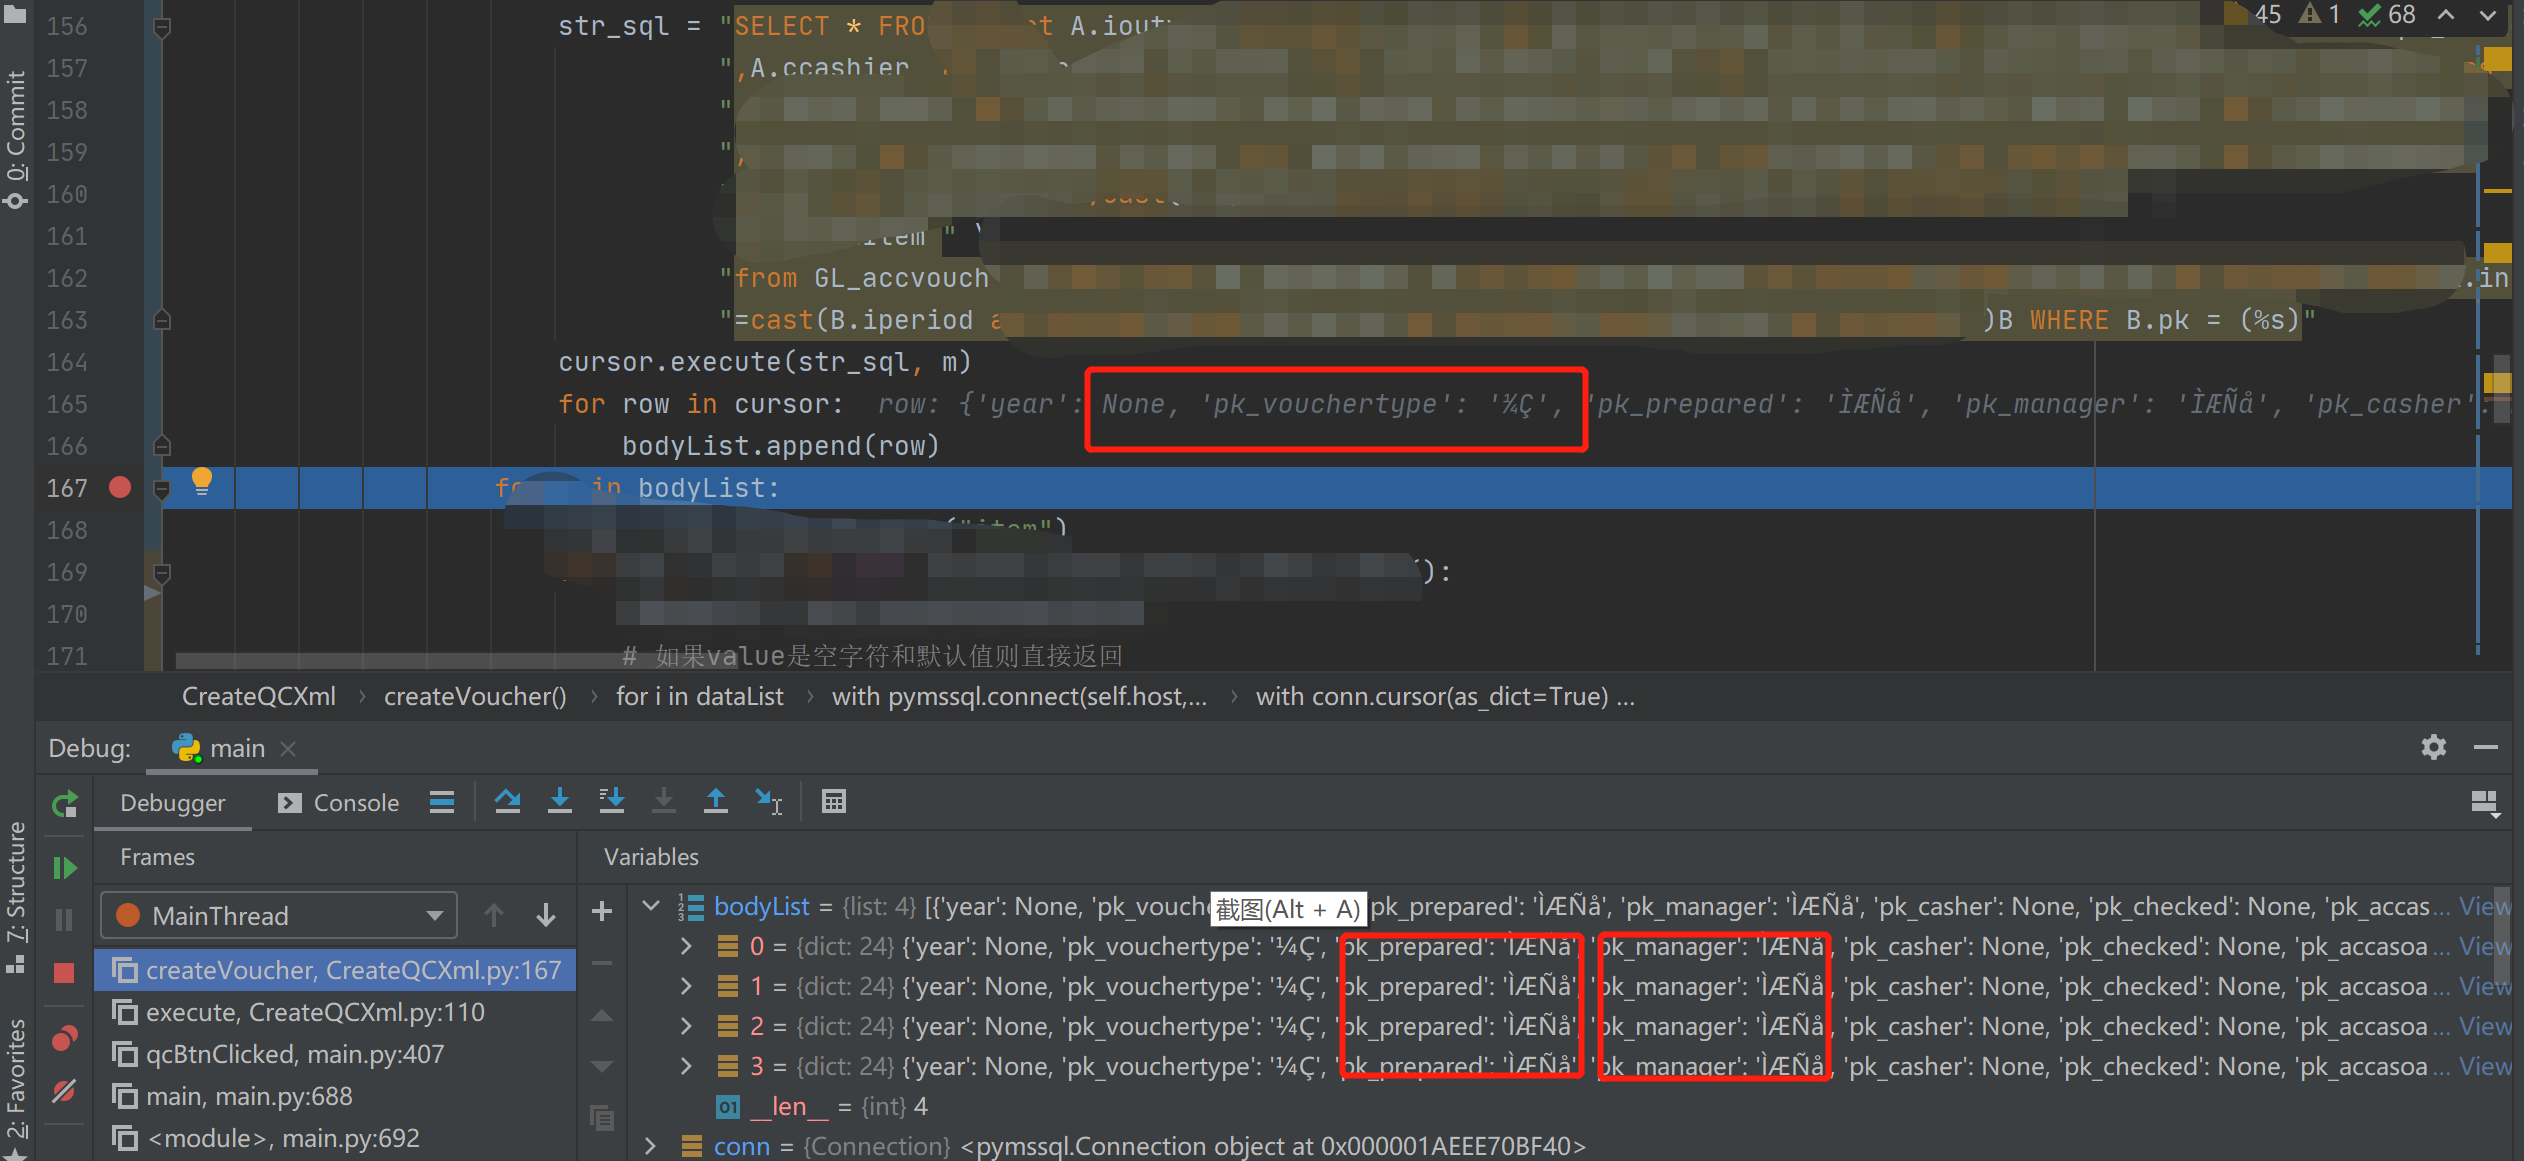Select the Step Over icon

(508, 801)
